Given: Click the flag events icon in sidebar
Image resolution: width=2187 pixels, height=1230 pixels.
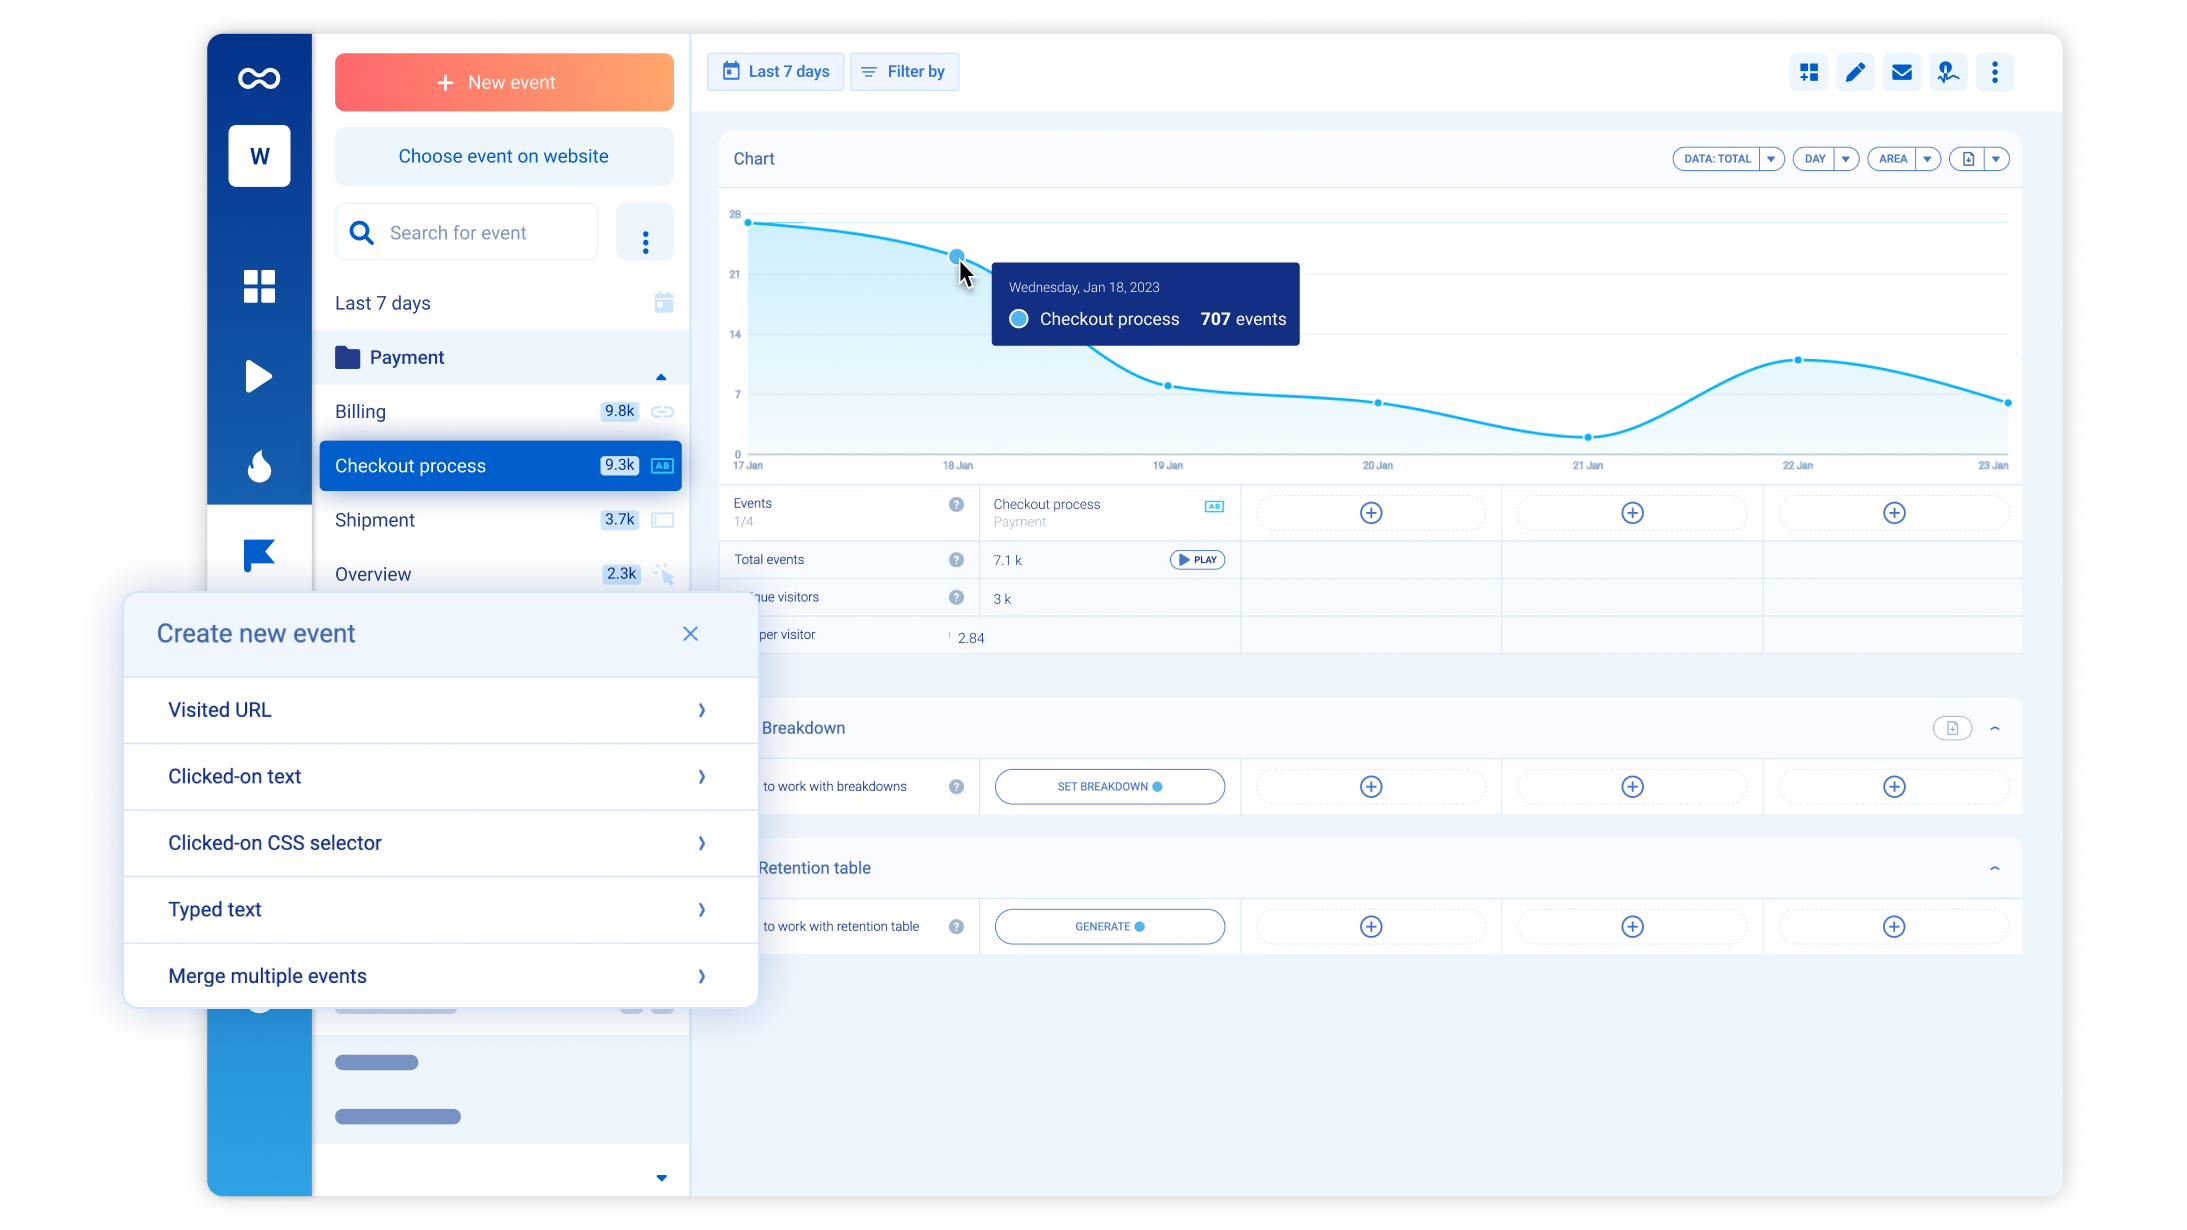Looking at the screenshot, I should (259, 555).
